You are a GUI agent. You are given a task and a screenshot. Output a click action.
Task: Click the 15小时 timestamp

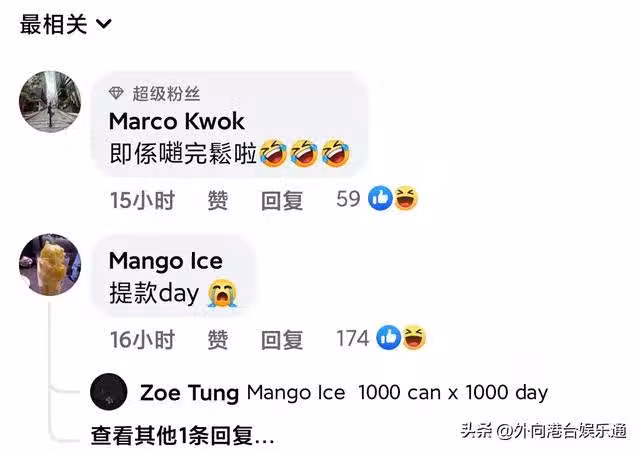(142, 200)
